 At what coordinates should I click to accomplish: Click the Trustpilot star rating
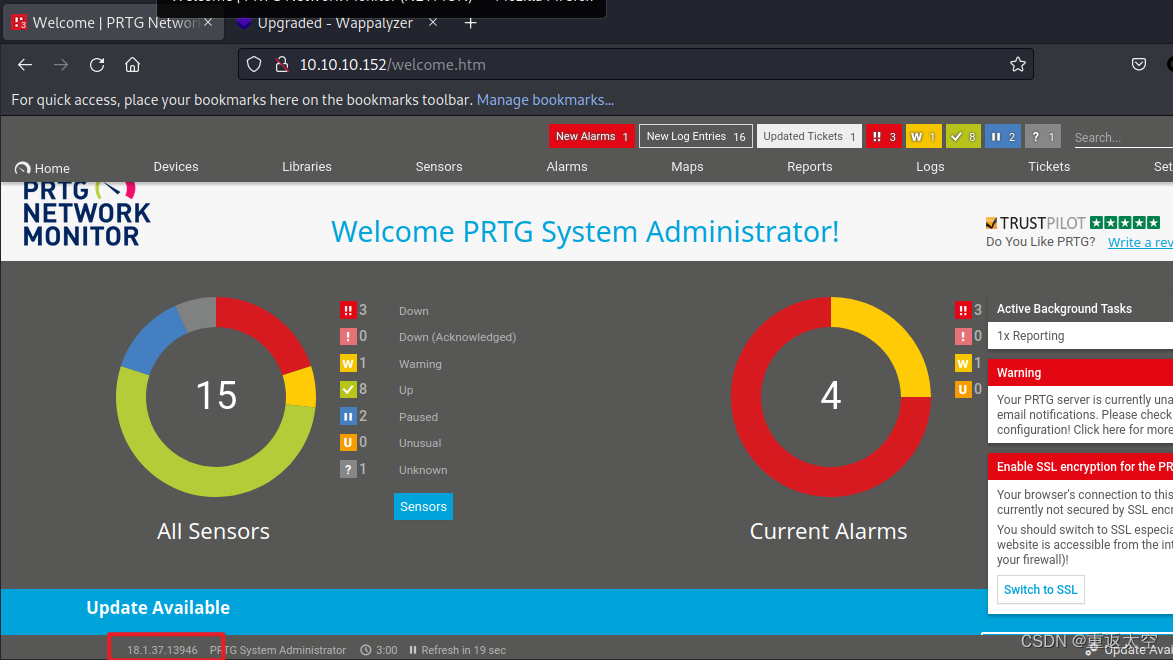1124,222
